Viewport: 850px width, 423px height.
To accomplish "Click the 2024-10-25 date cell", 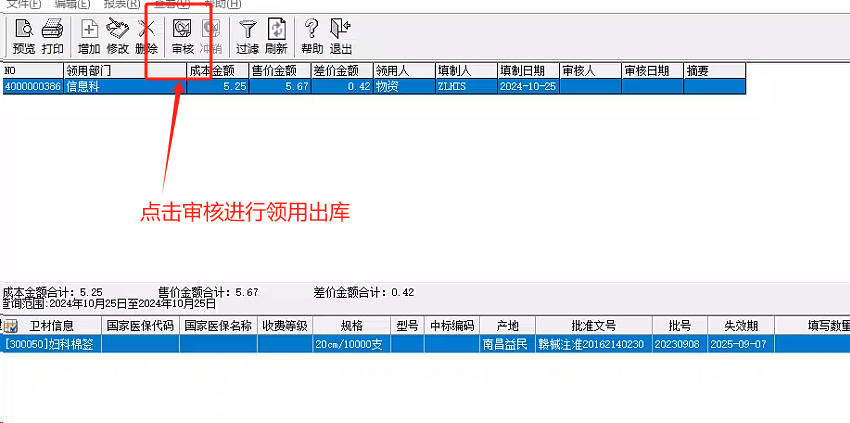I will (529, 86).
